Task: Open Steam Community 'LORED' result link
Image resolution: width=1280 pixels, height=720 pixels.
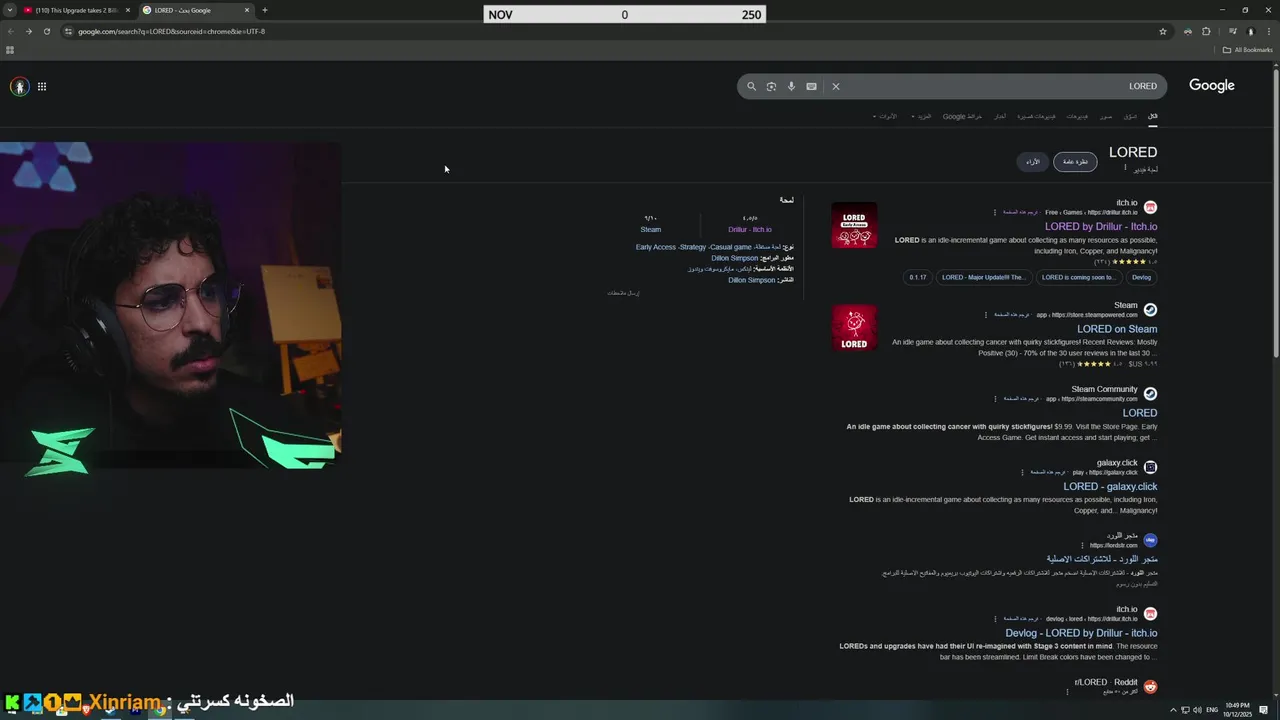Action: pyautogui.click(x=1140, y=413)
